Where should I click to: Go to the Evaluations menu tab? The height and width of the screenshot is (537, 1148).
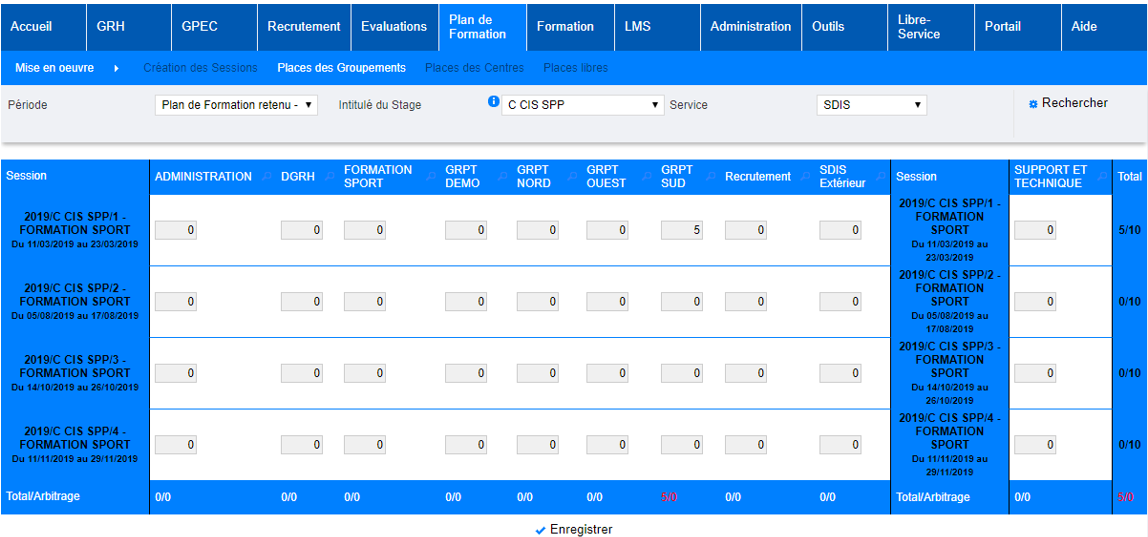pos(394,27)
